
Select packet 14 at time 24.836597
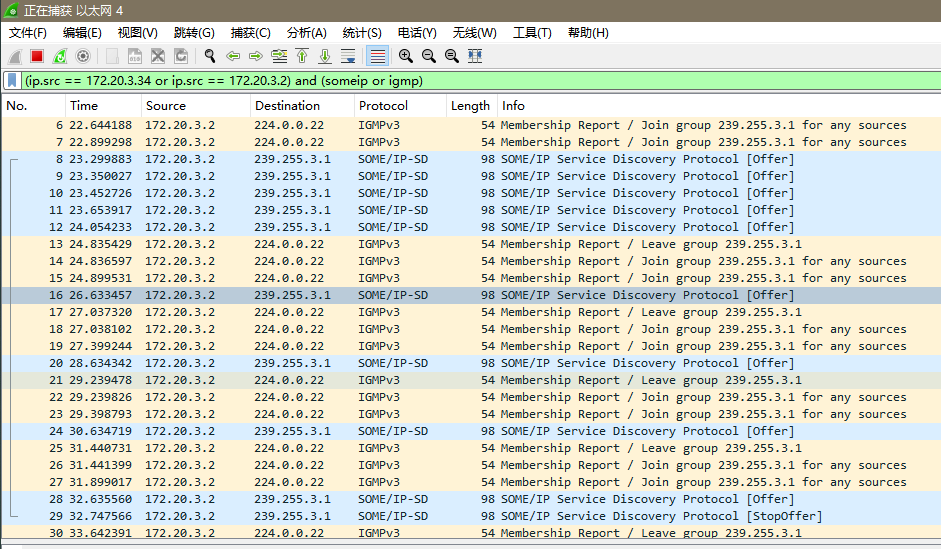(x=471, y=261)
